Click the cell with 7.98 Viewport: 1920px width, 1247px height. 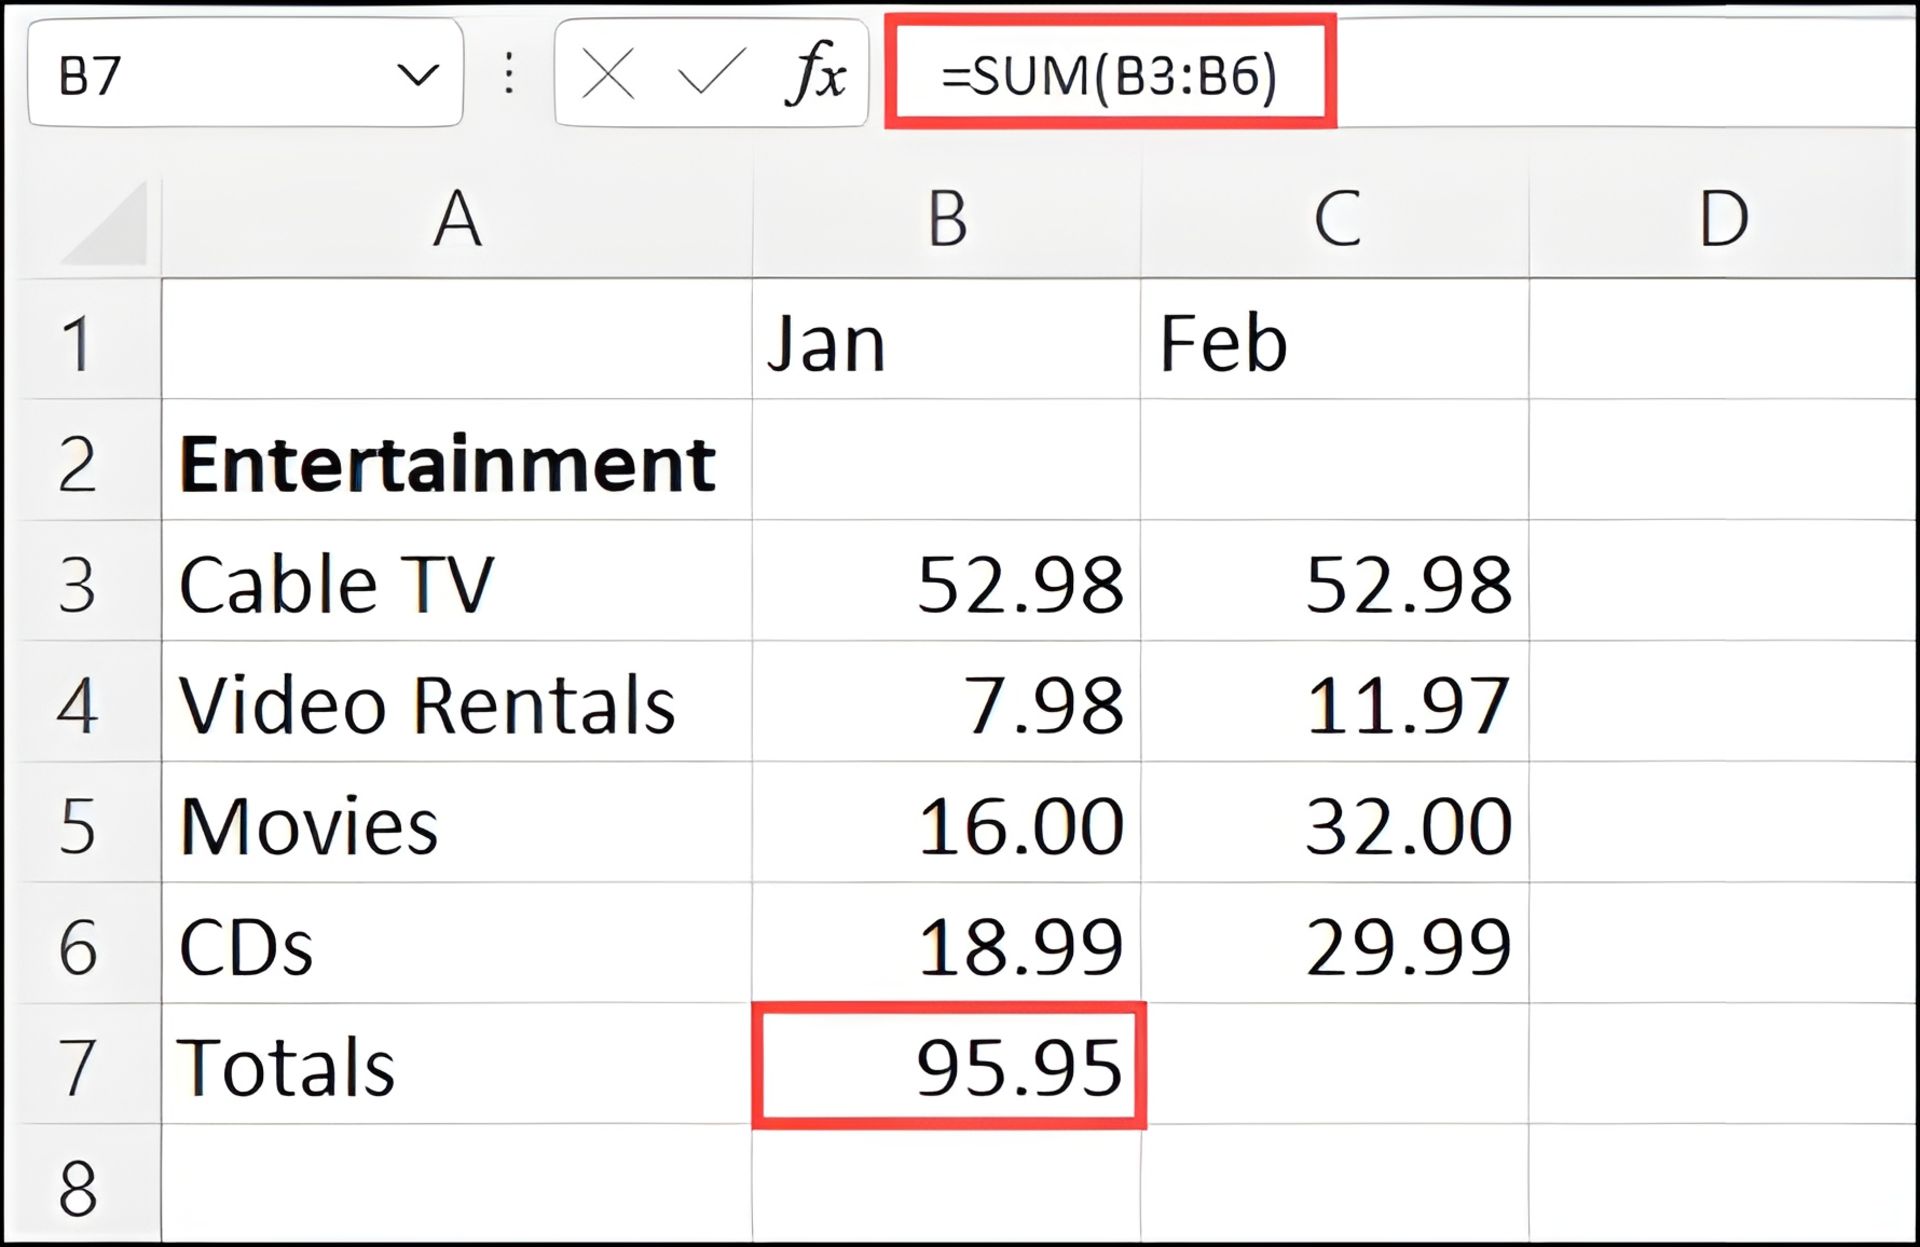946,702
